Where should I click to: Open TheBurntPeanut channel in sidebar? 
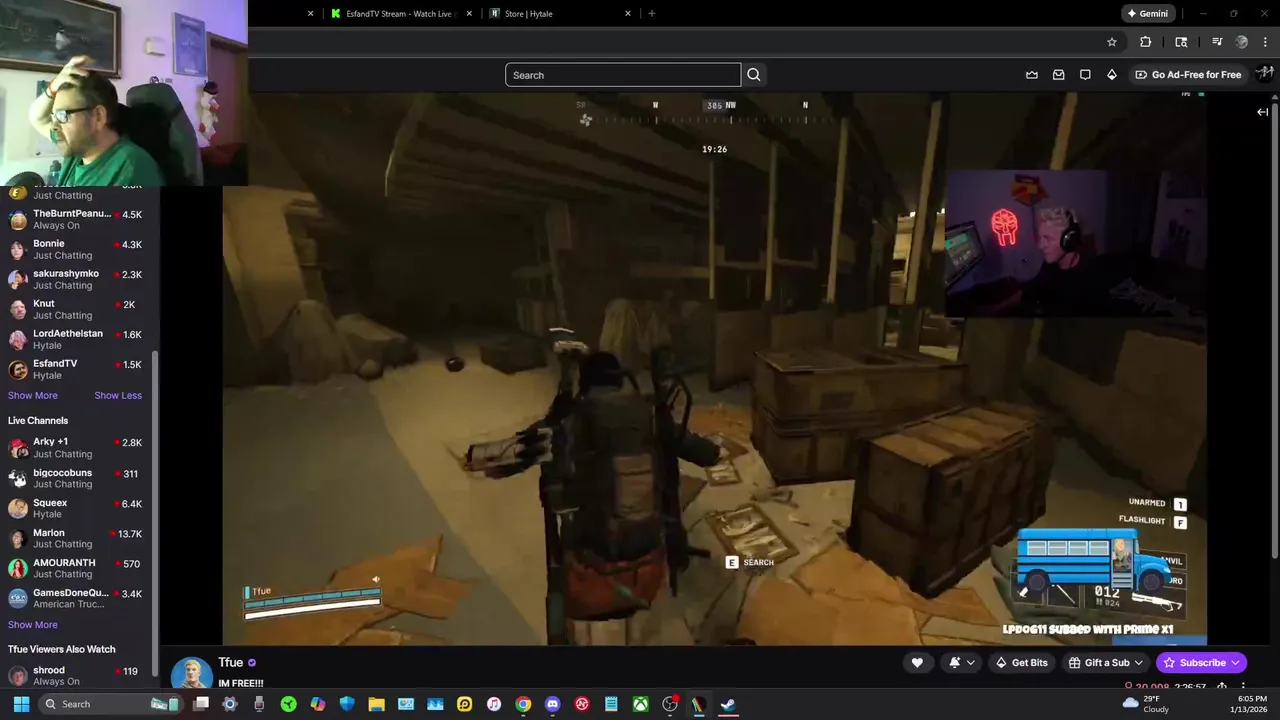tap(78, 219)
